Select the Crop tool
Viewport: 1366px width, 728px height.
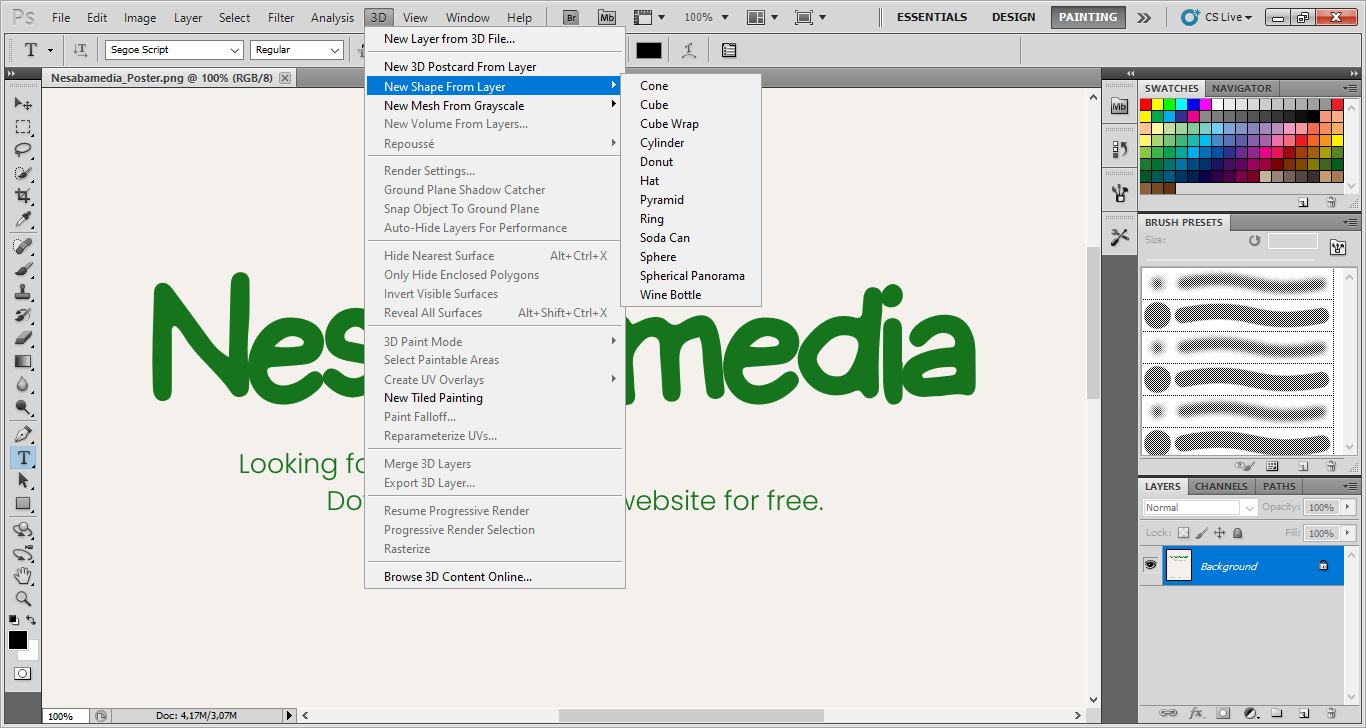pos(23,196)
